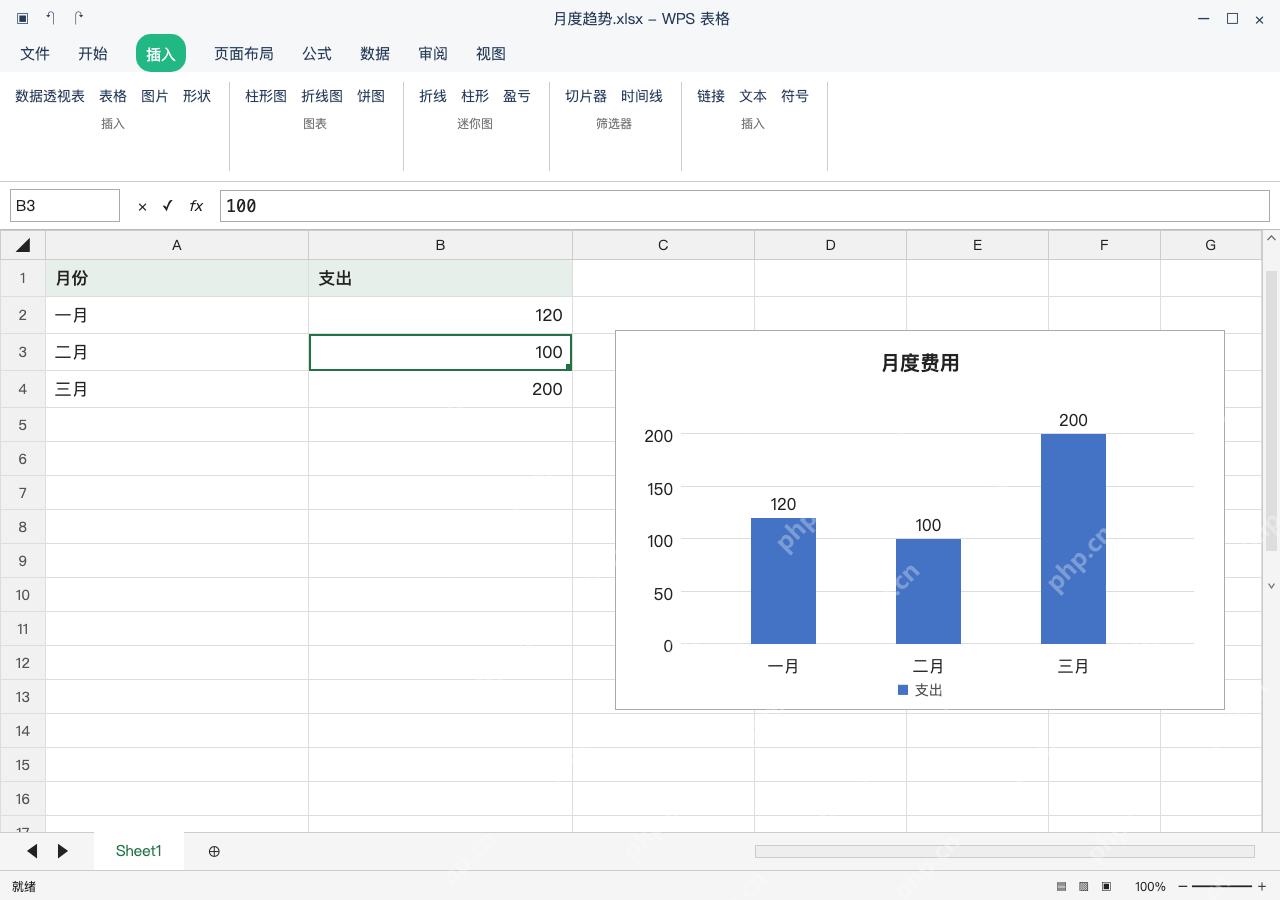Insert a 折线图 chart
This screenshot has height=900, width=1280.
322,96
